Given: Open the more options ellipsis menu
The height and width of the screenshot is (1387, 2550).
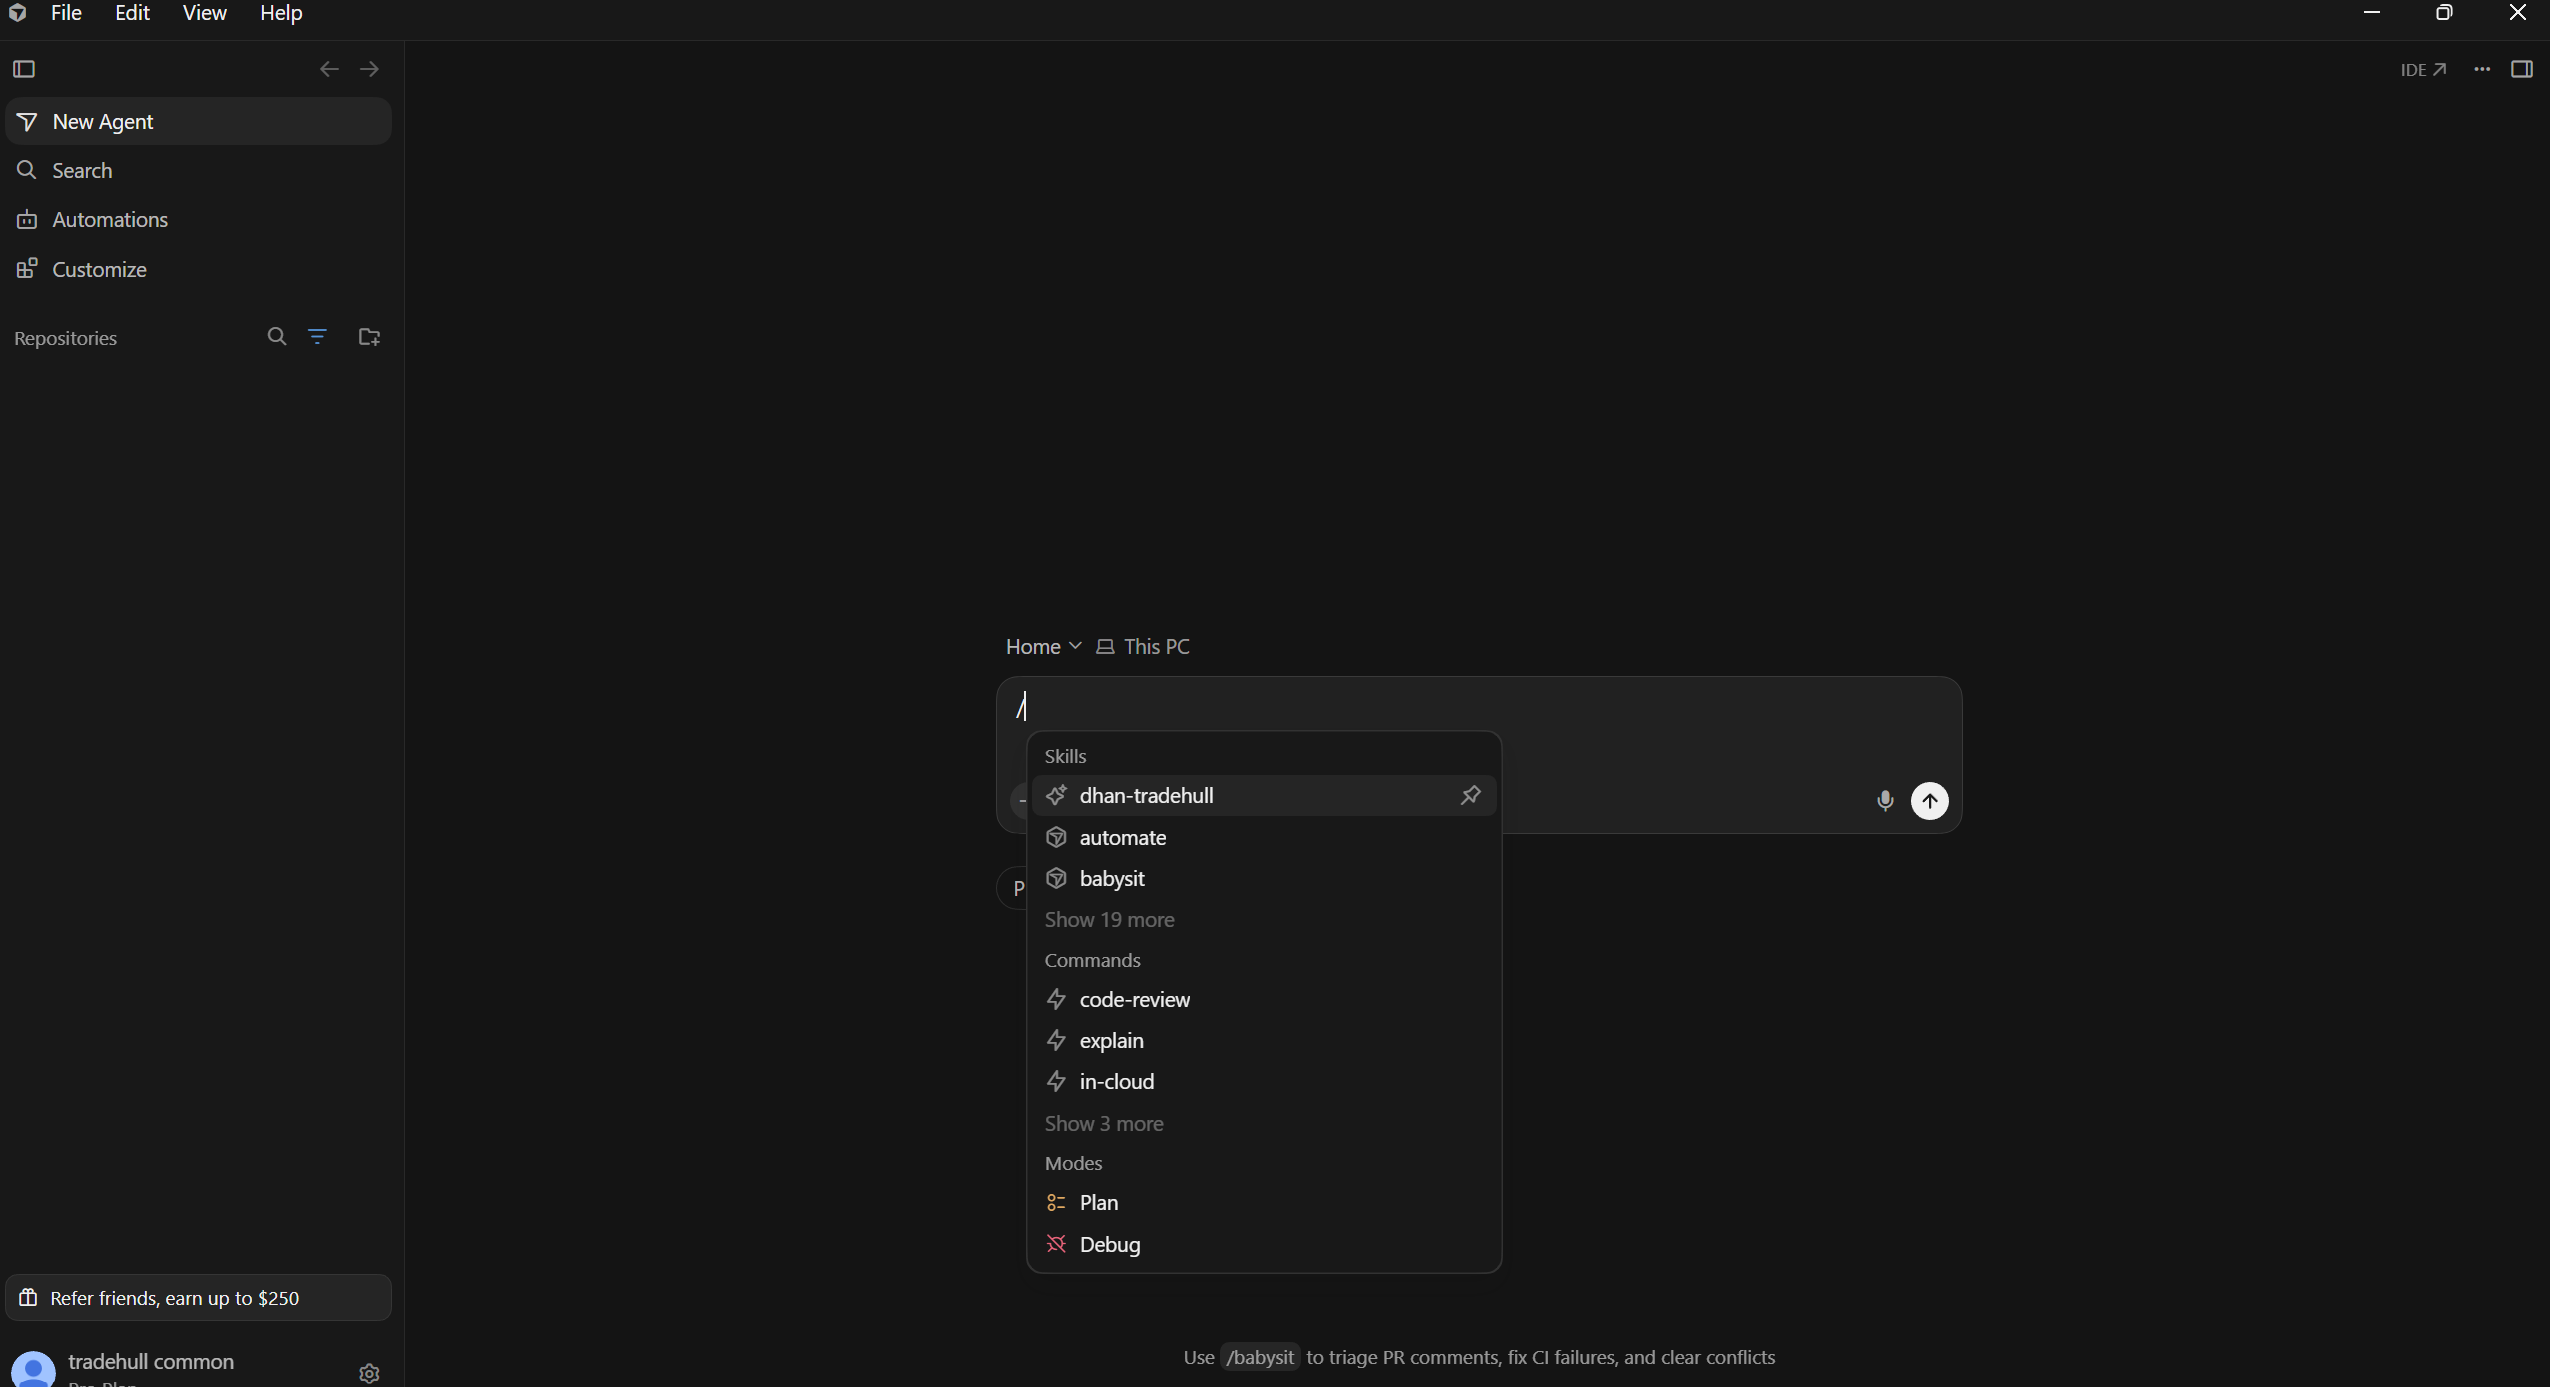Looking at the screenshot, I should (2482, 69).
